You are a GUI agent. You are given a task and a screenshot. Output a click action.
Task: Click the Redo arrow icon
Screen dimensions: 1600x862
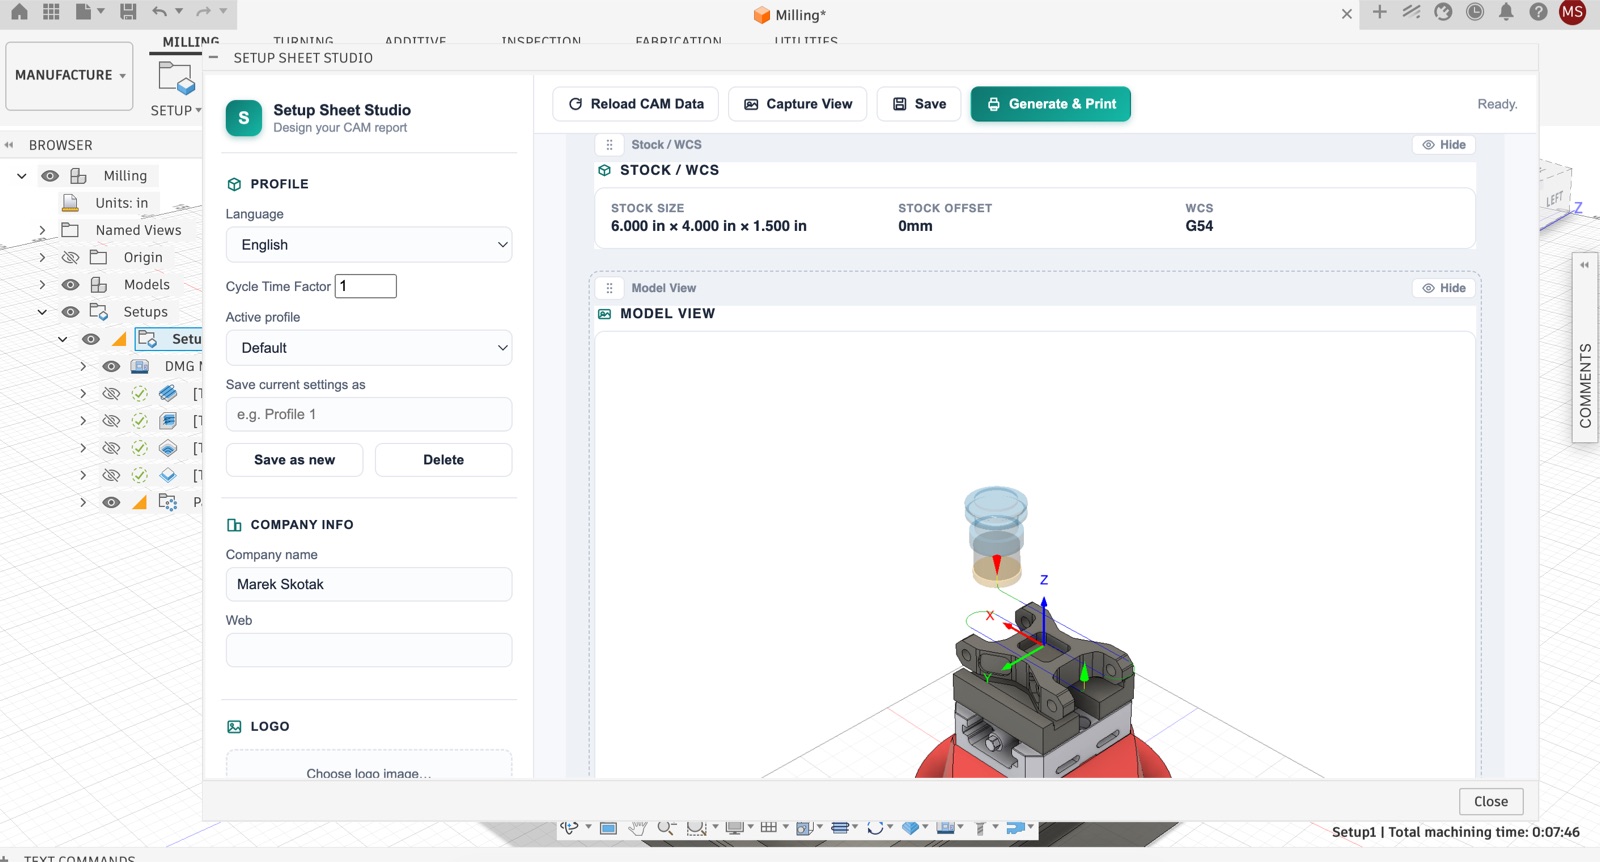click(204, 12)
